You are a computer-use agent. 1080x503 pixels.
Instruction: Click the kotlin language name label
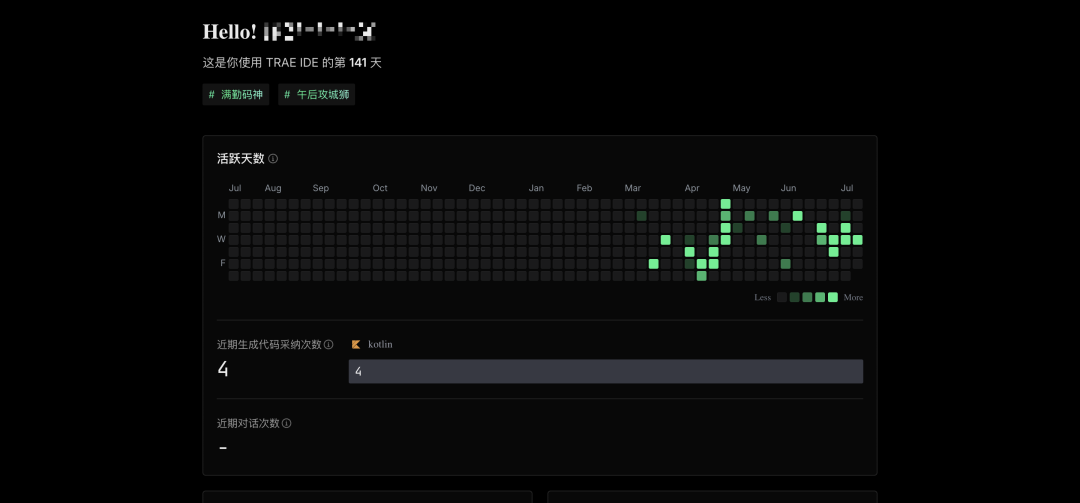tap(380, 344)
